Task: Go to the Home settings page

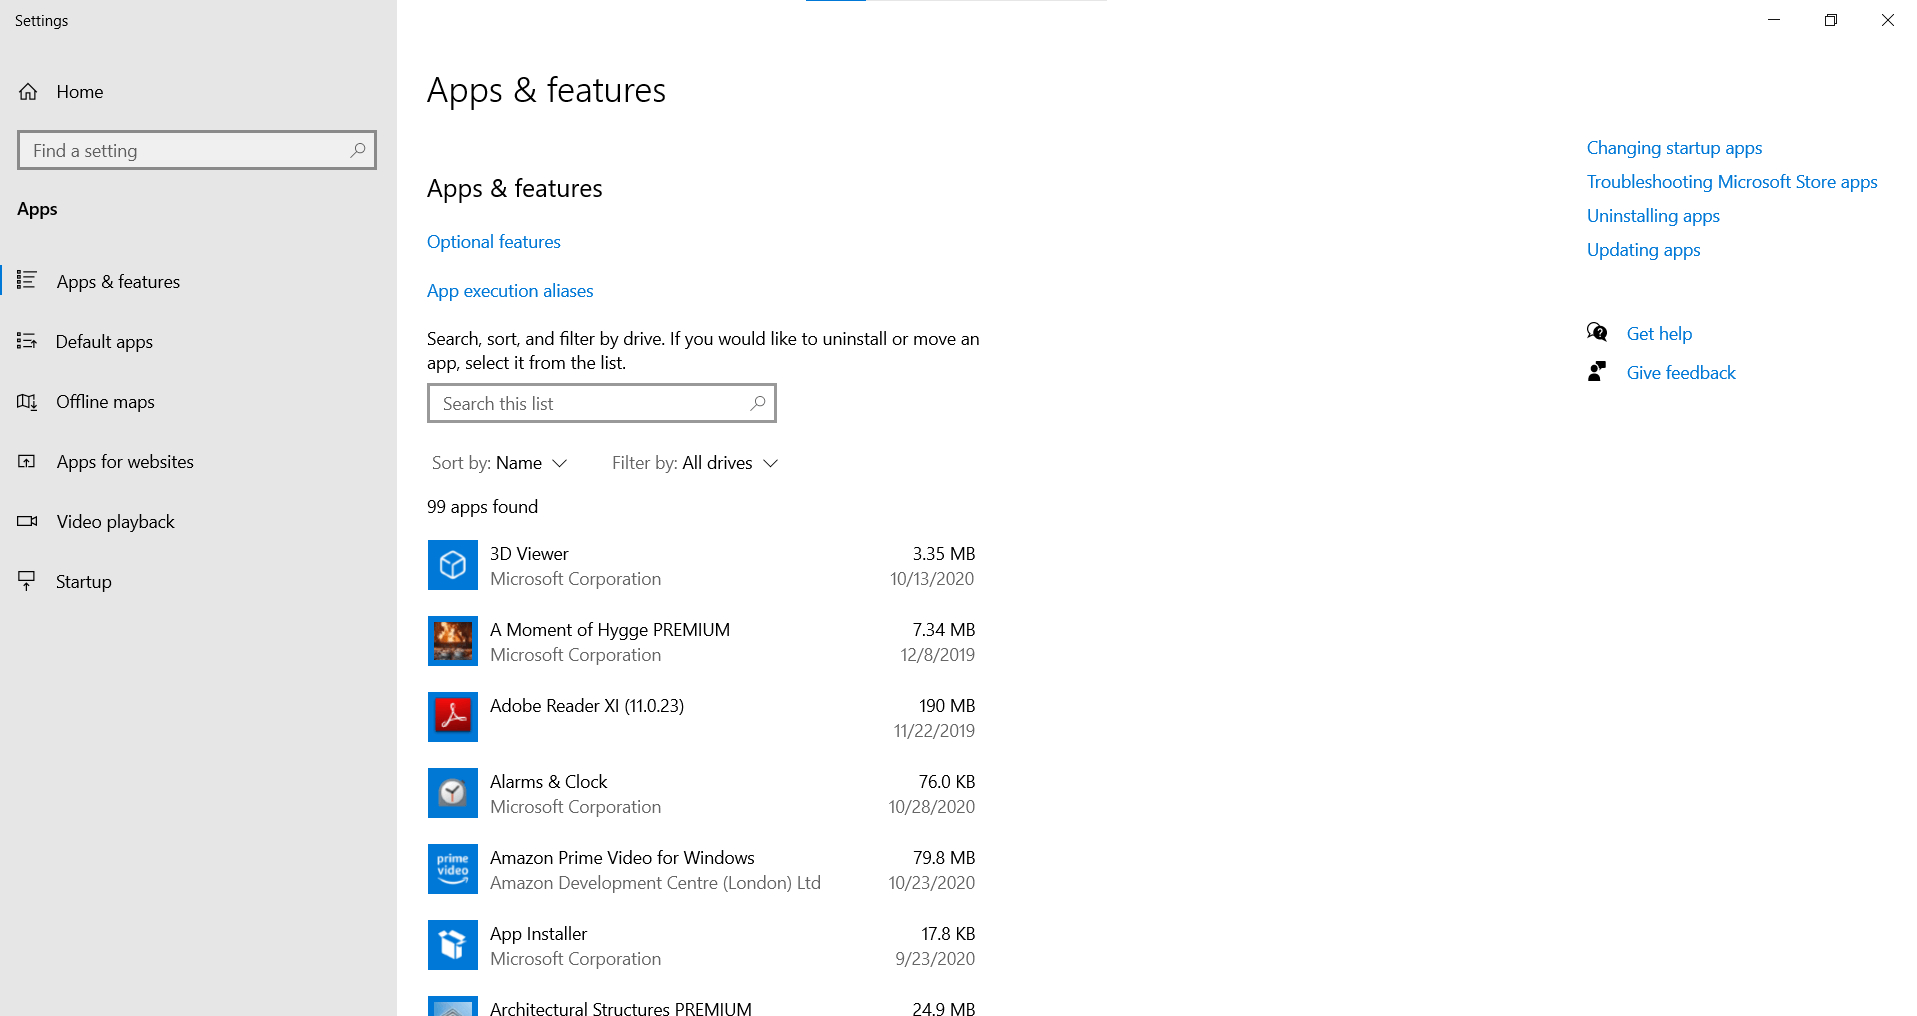Action: [80, 91]
